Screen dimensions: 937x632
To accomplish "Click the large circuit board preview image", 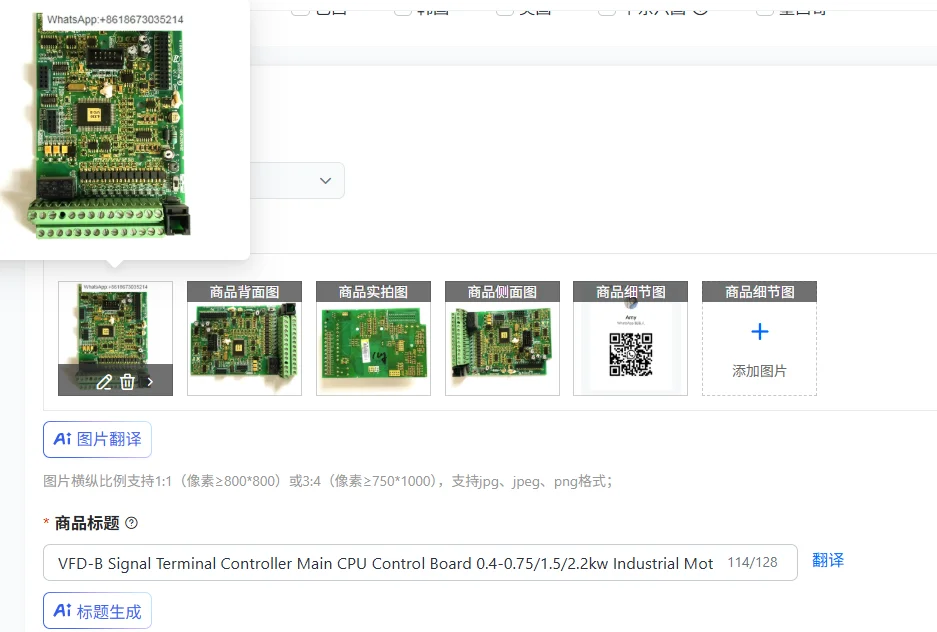I will pos(108,125).
